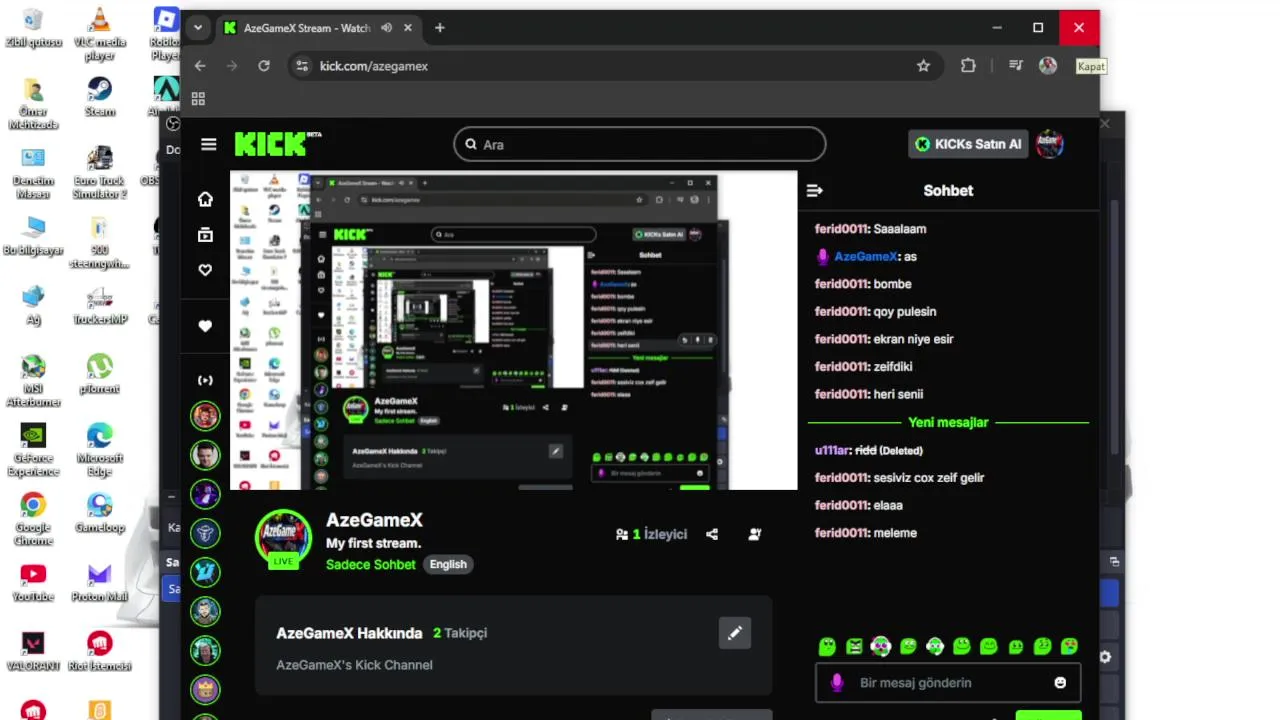Select Zibil qutusu recycle bin icon

(33, 28)
